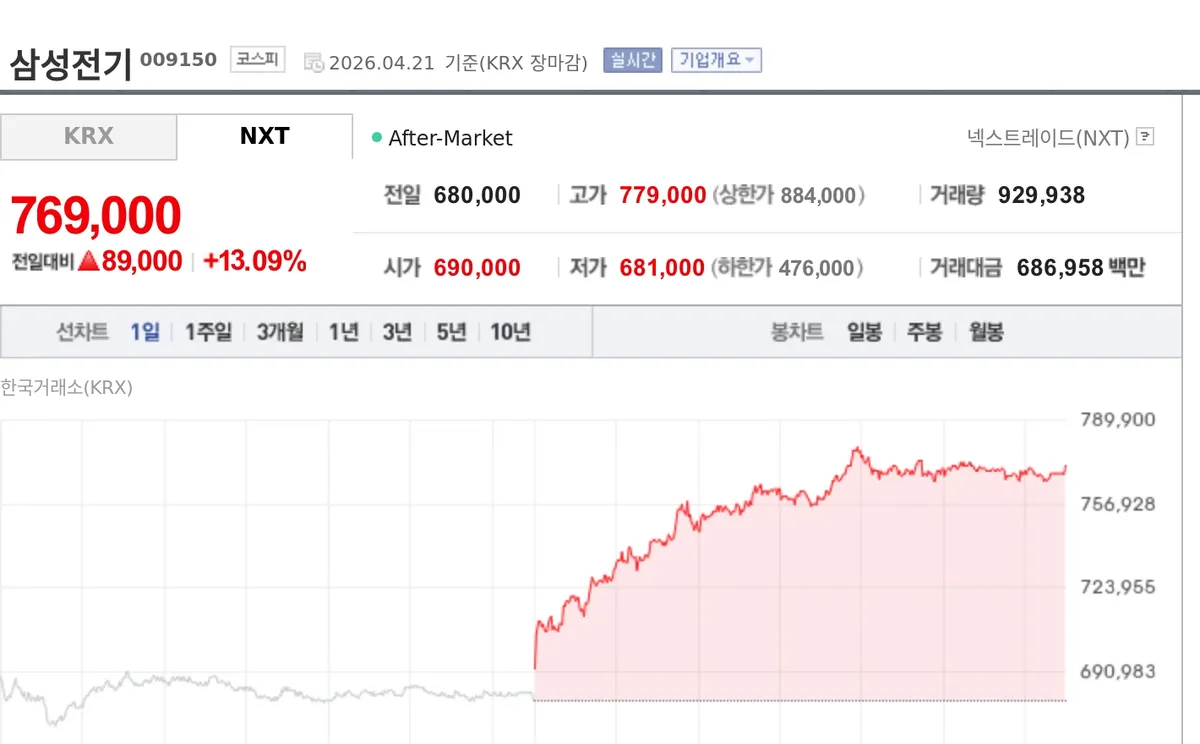Click the red up-triangle price change icon
Screen dimensions: 1200x744
click(x=89, y=262)
